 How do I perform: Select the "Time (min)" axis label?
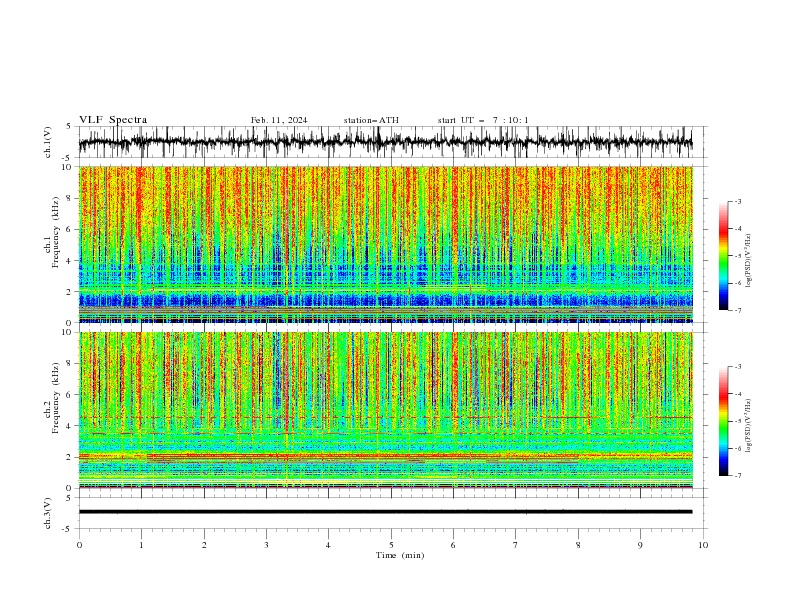coord(400,555)
